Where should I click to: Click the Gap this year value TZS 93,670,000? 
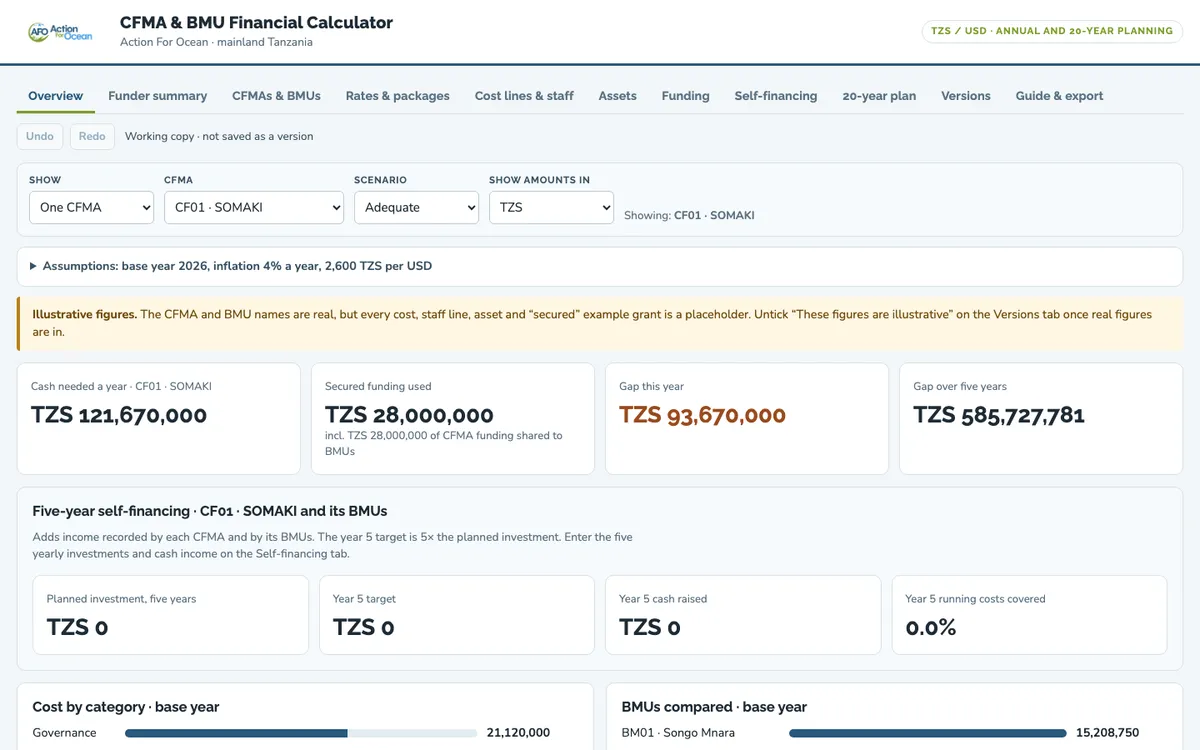(x=703, y=415)
